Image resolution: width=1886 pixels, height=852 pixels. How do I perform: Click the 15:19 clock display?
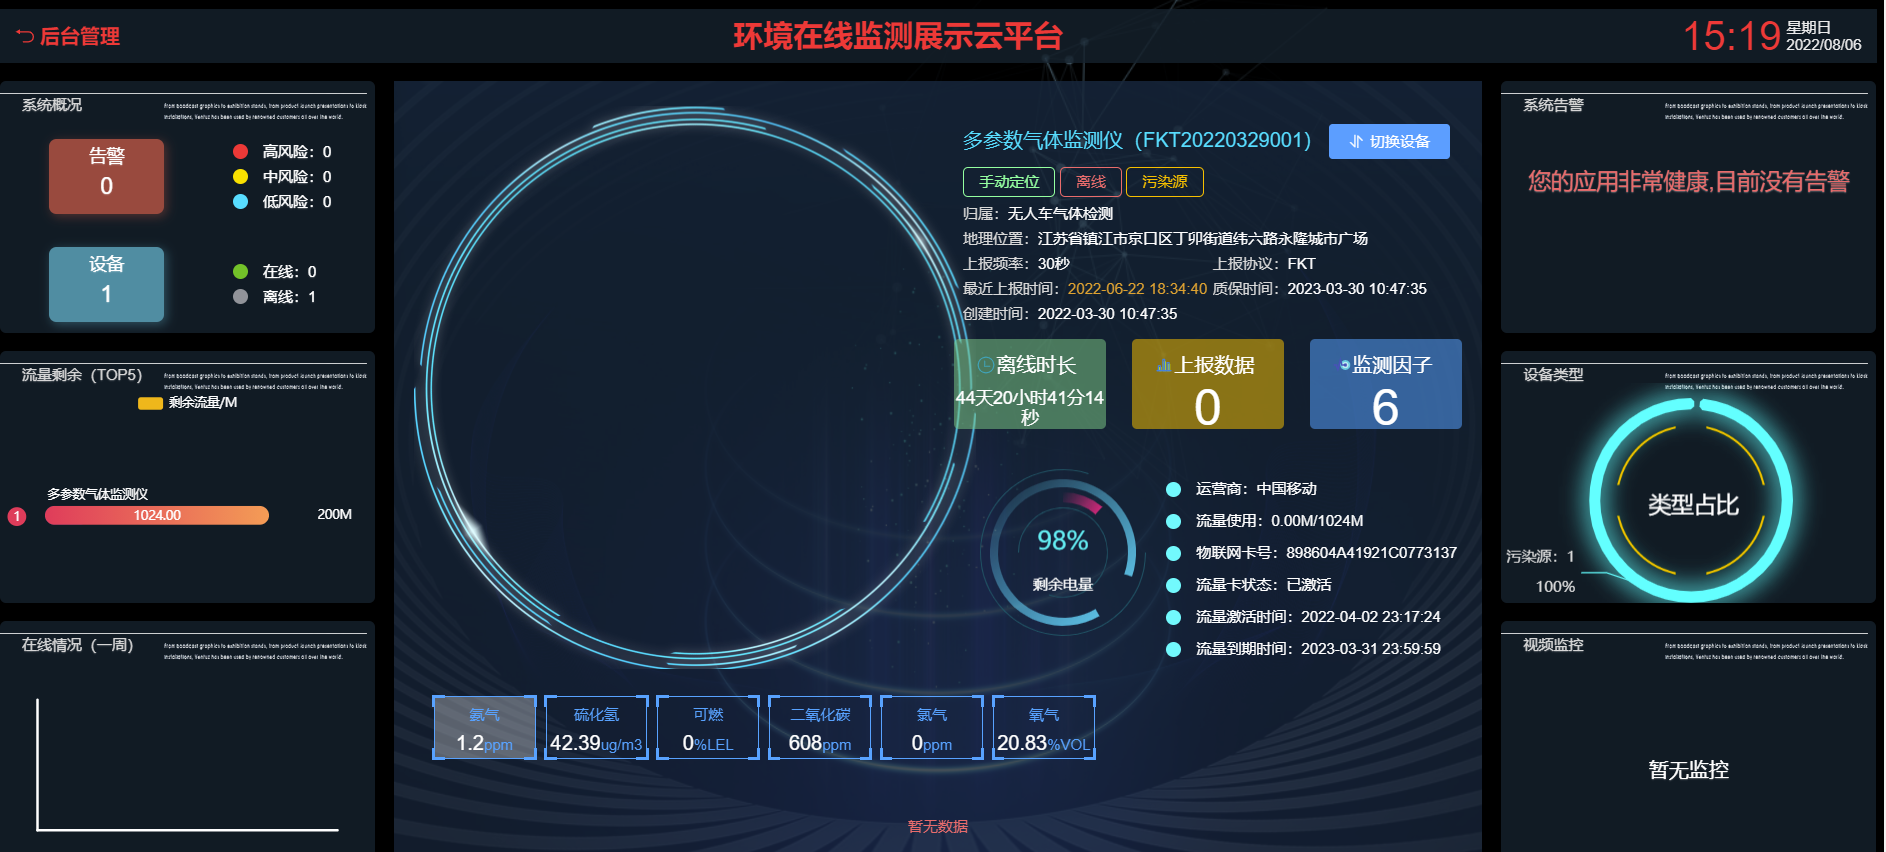pyautogui.click(x=1731, y=37)
